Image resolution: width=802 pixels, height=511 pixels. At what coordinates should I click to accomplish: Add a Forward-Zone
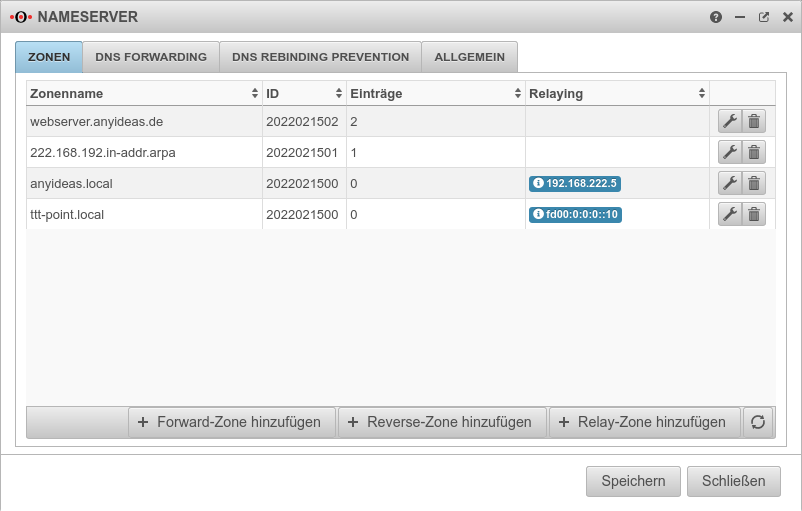coord(232,422)
